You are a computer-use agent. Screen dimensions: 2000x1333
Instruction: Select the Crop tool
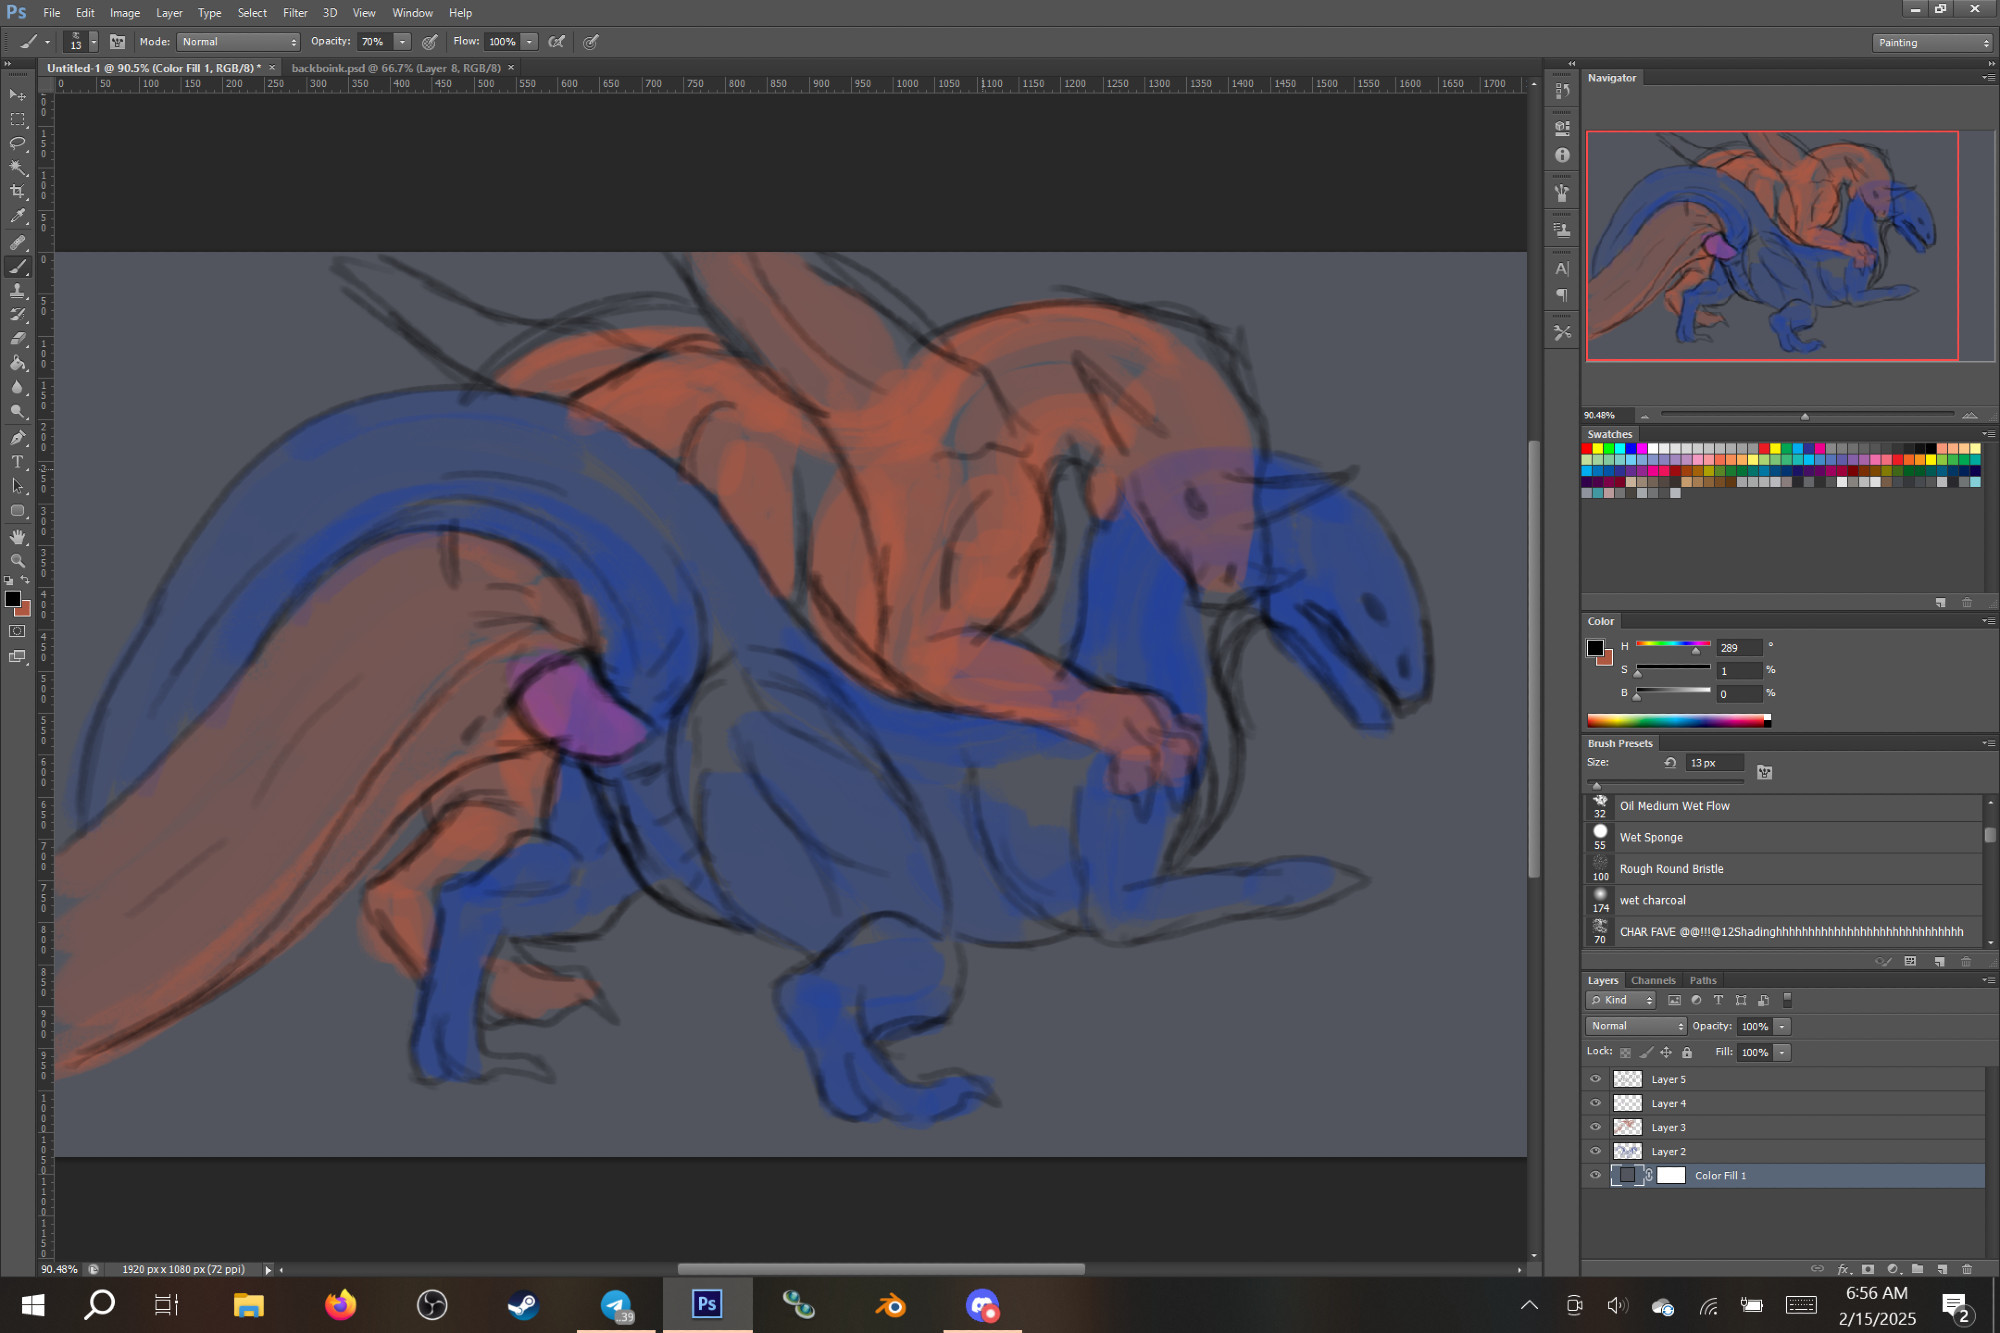point(18,192)
